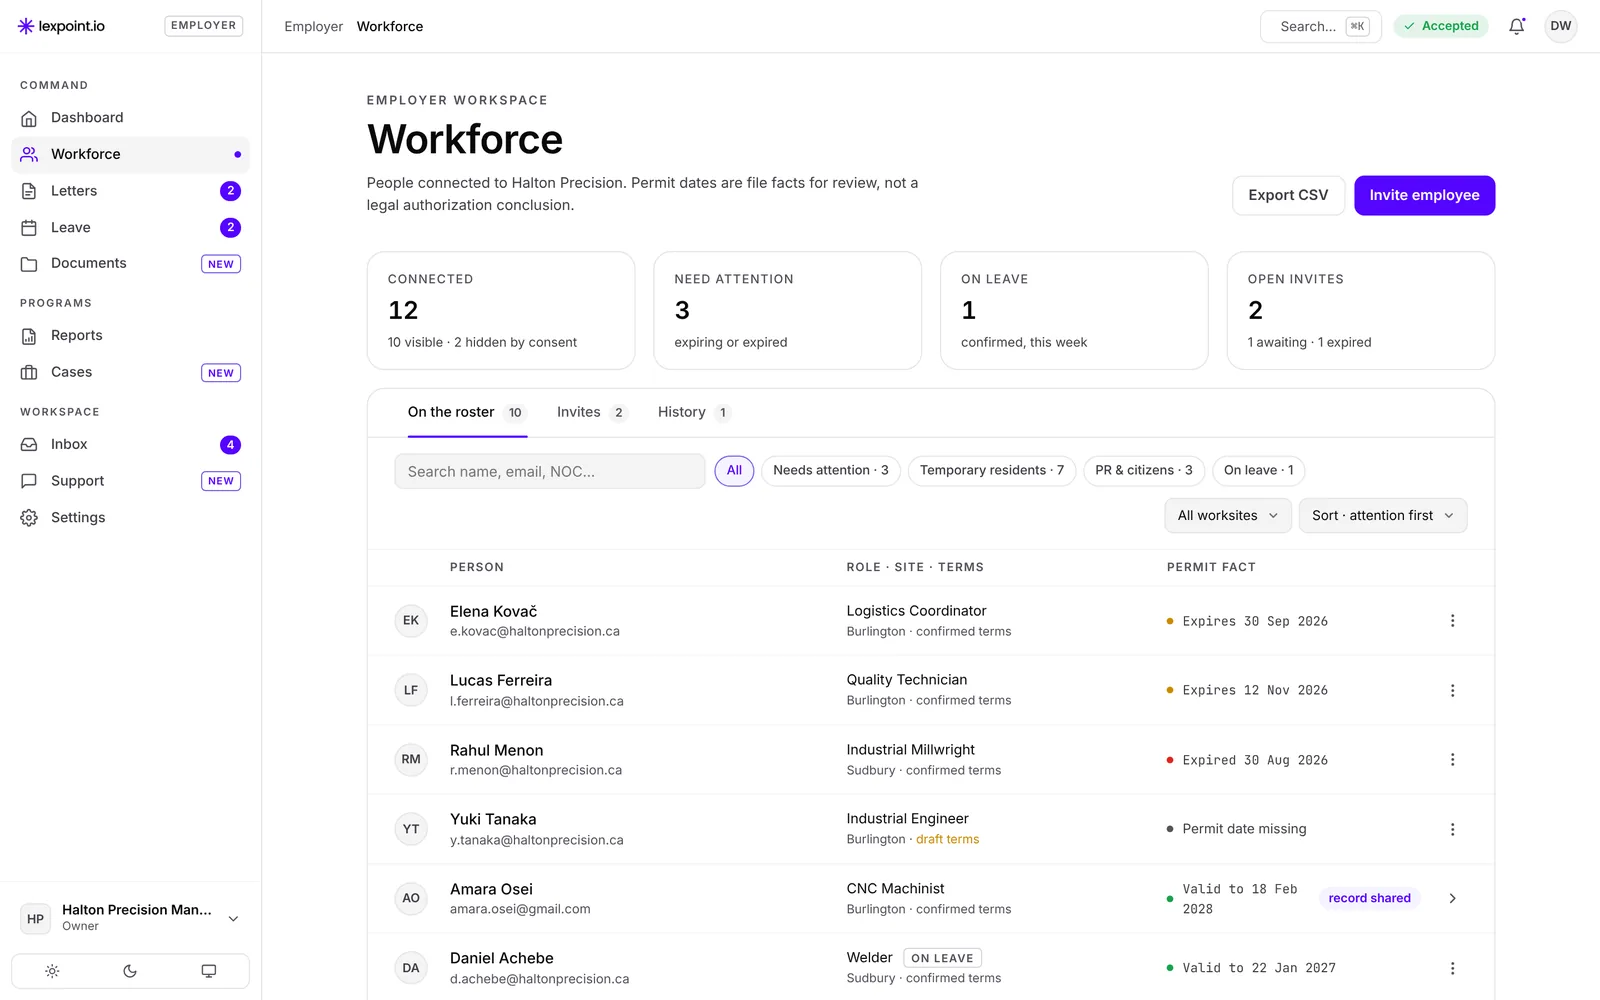Open row menu for Elena Kovač
This screenshot has width=1600, height=1000.
coord(1452,621)
